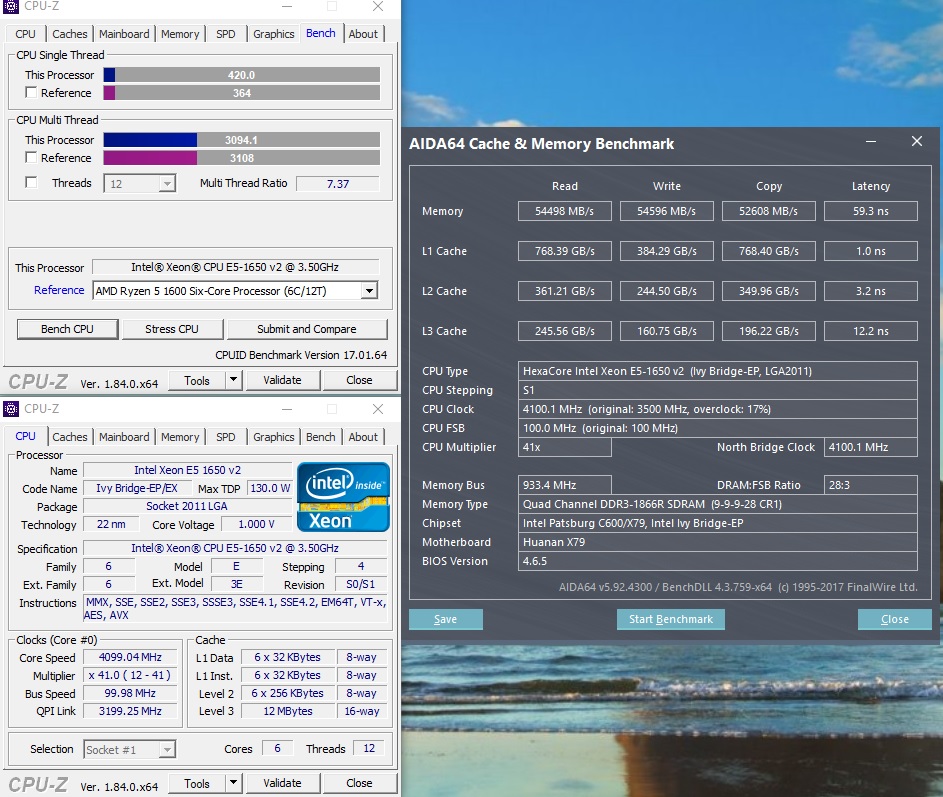The height and width of the screenshot is (797, 943).
Task: Expand the Threads count dropdown
Action: 167,184
